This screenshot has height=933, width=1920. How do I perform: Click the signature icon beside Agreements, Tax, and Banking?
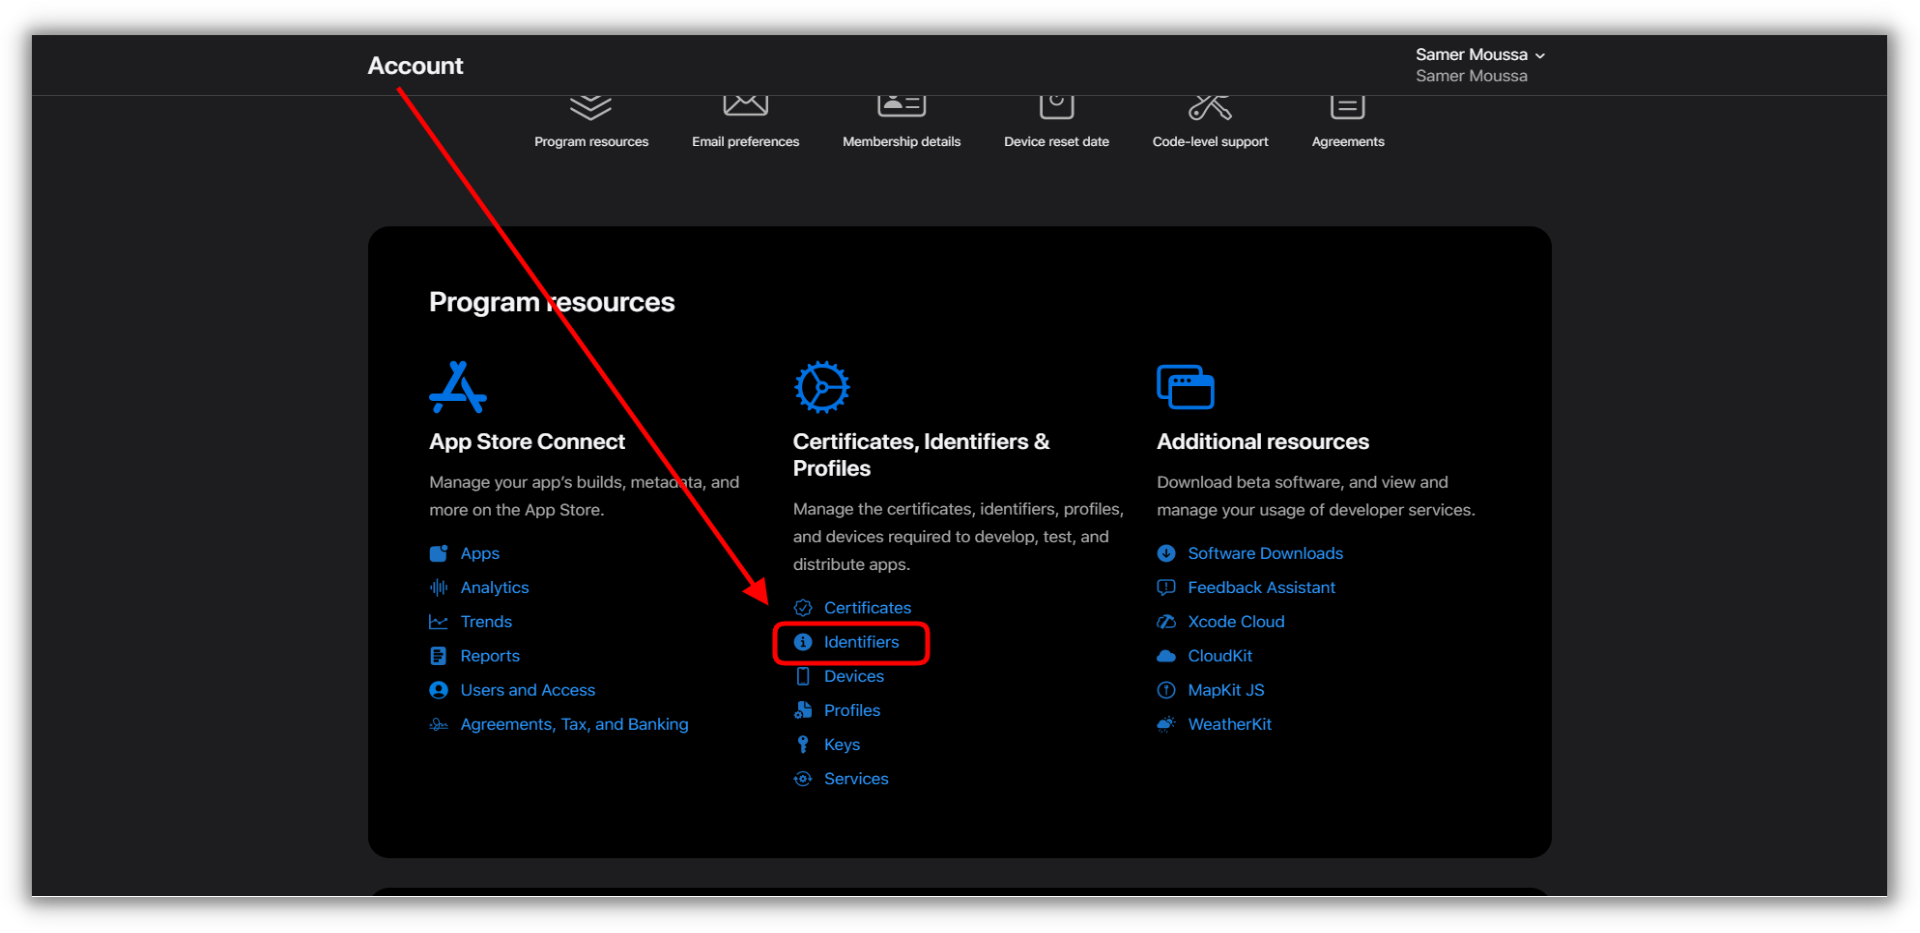pos(438,724)
